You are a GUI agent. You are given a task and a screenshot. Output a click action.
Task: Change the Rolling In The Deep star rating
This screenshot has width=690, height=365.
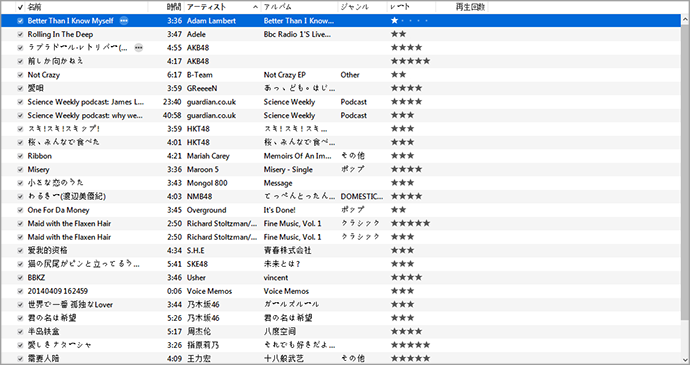point(398,34)
